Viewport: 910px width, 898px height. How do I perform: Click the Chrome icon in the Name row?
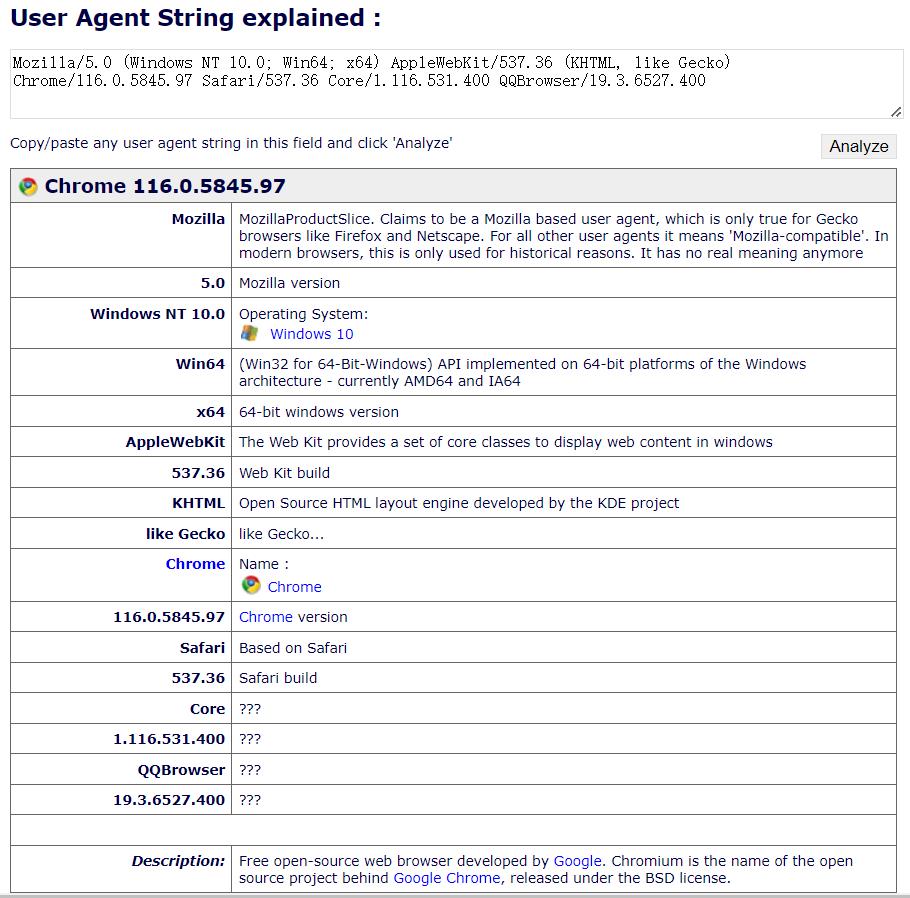tap(251, 585)
